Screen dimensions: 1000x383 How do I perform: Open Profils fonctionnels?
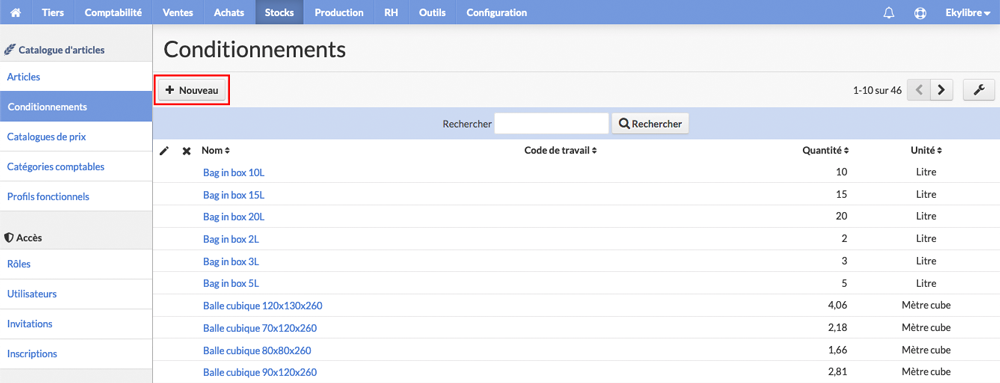(76, 196)
